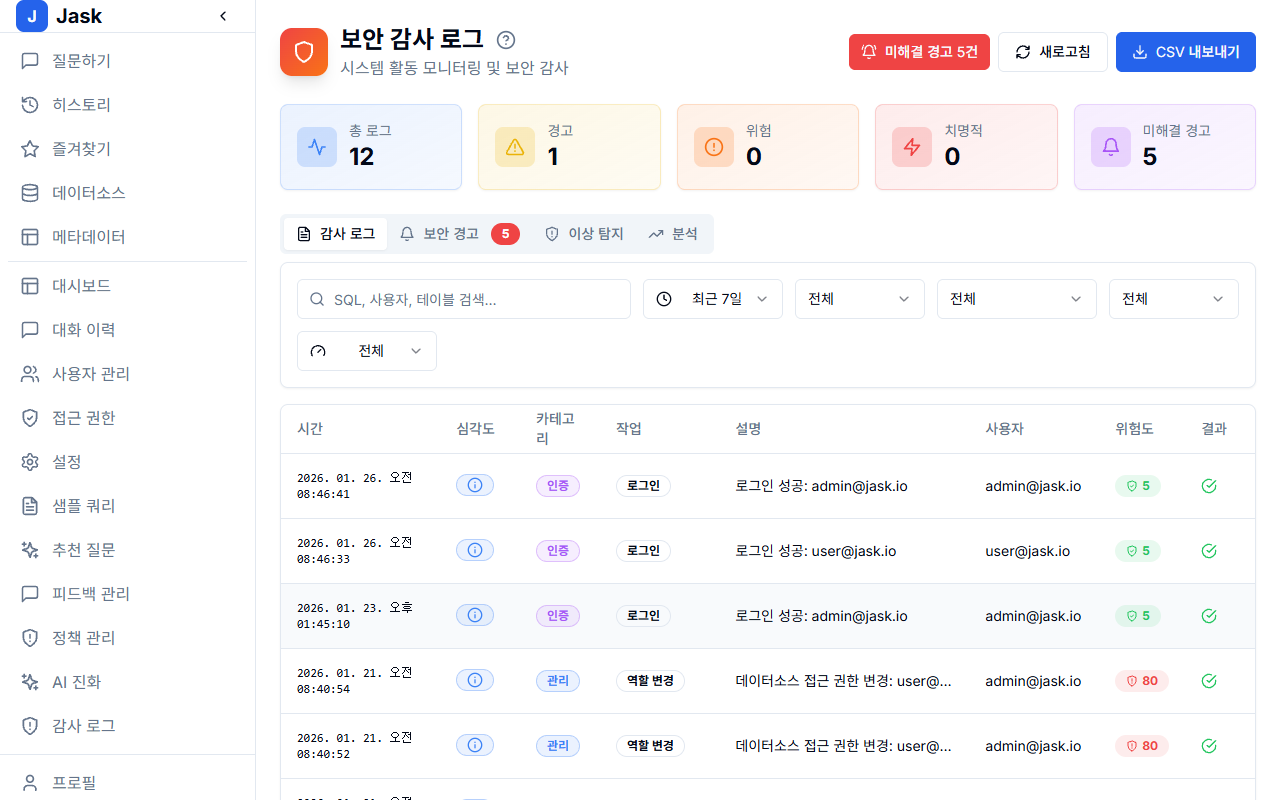Open AI 진화 in the sidebar
This screenshot has width=1280, height=800.
(x=128, y=682)
